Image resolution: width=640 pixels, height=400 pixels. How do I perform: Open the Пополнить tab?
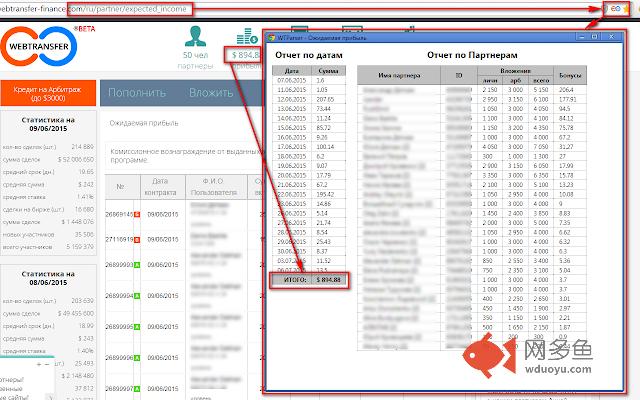(137, 93)
